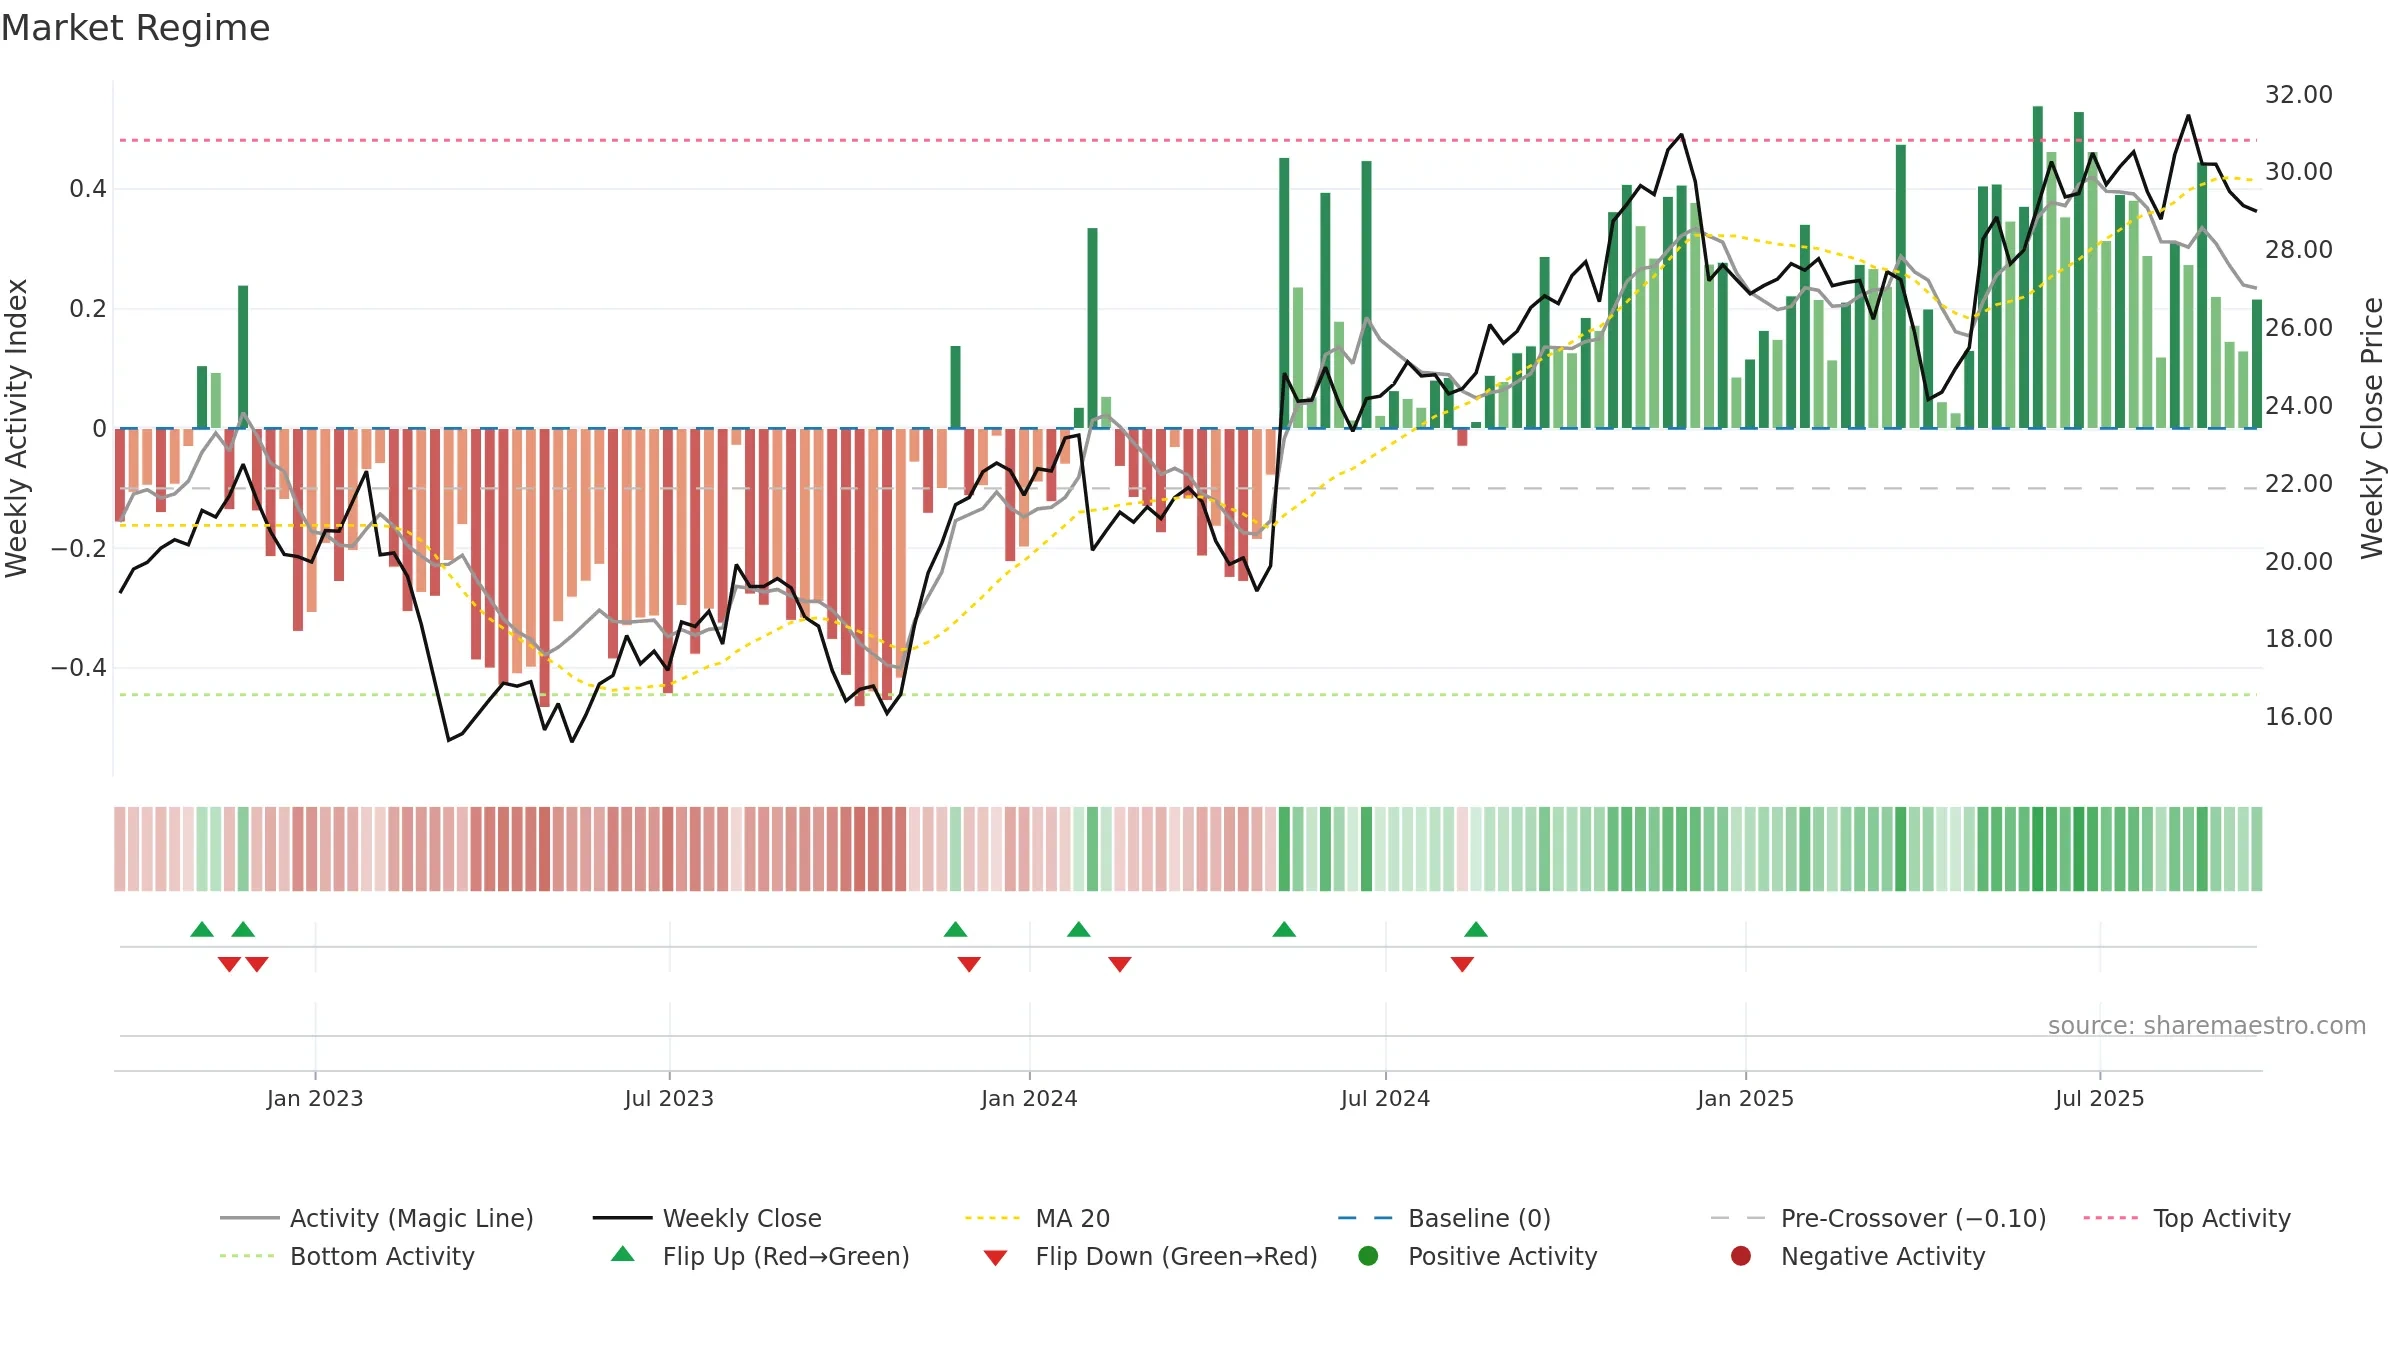Click the Weekly Close Price axis title
The height and width of the screenshot is (1350, 2400).
coord(2373,428)
